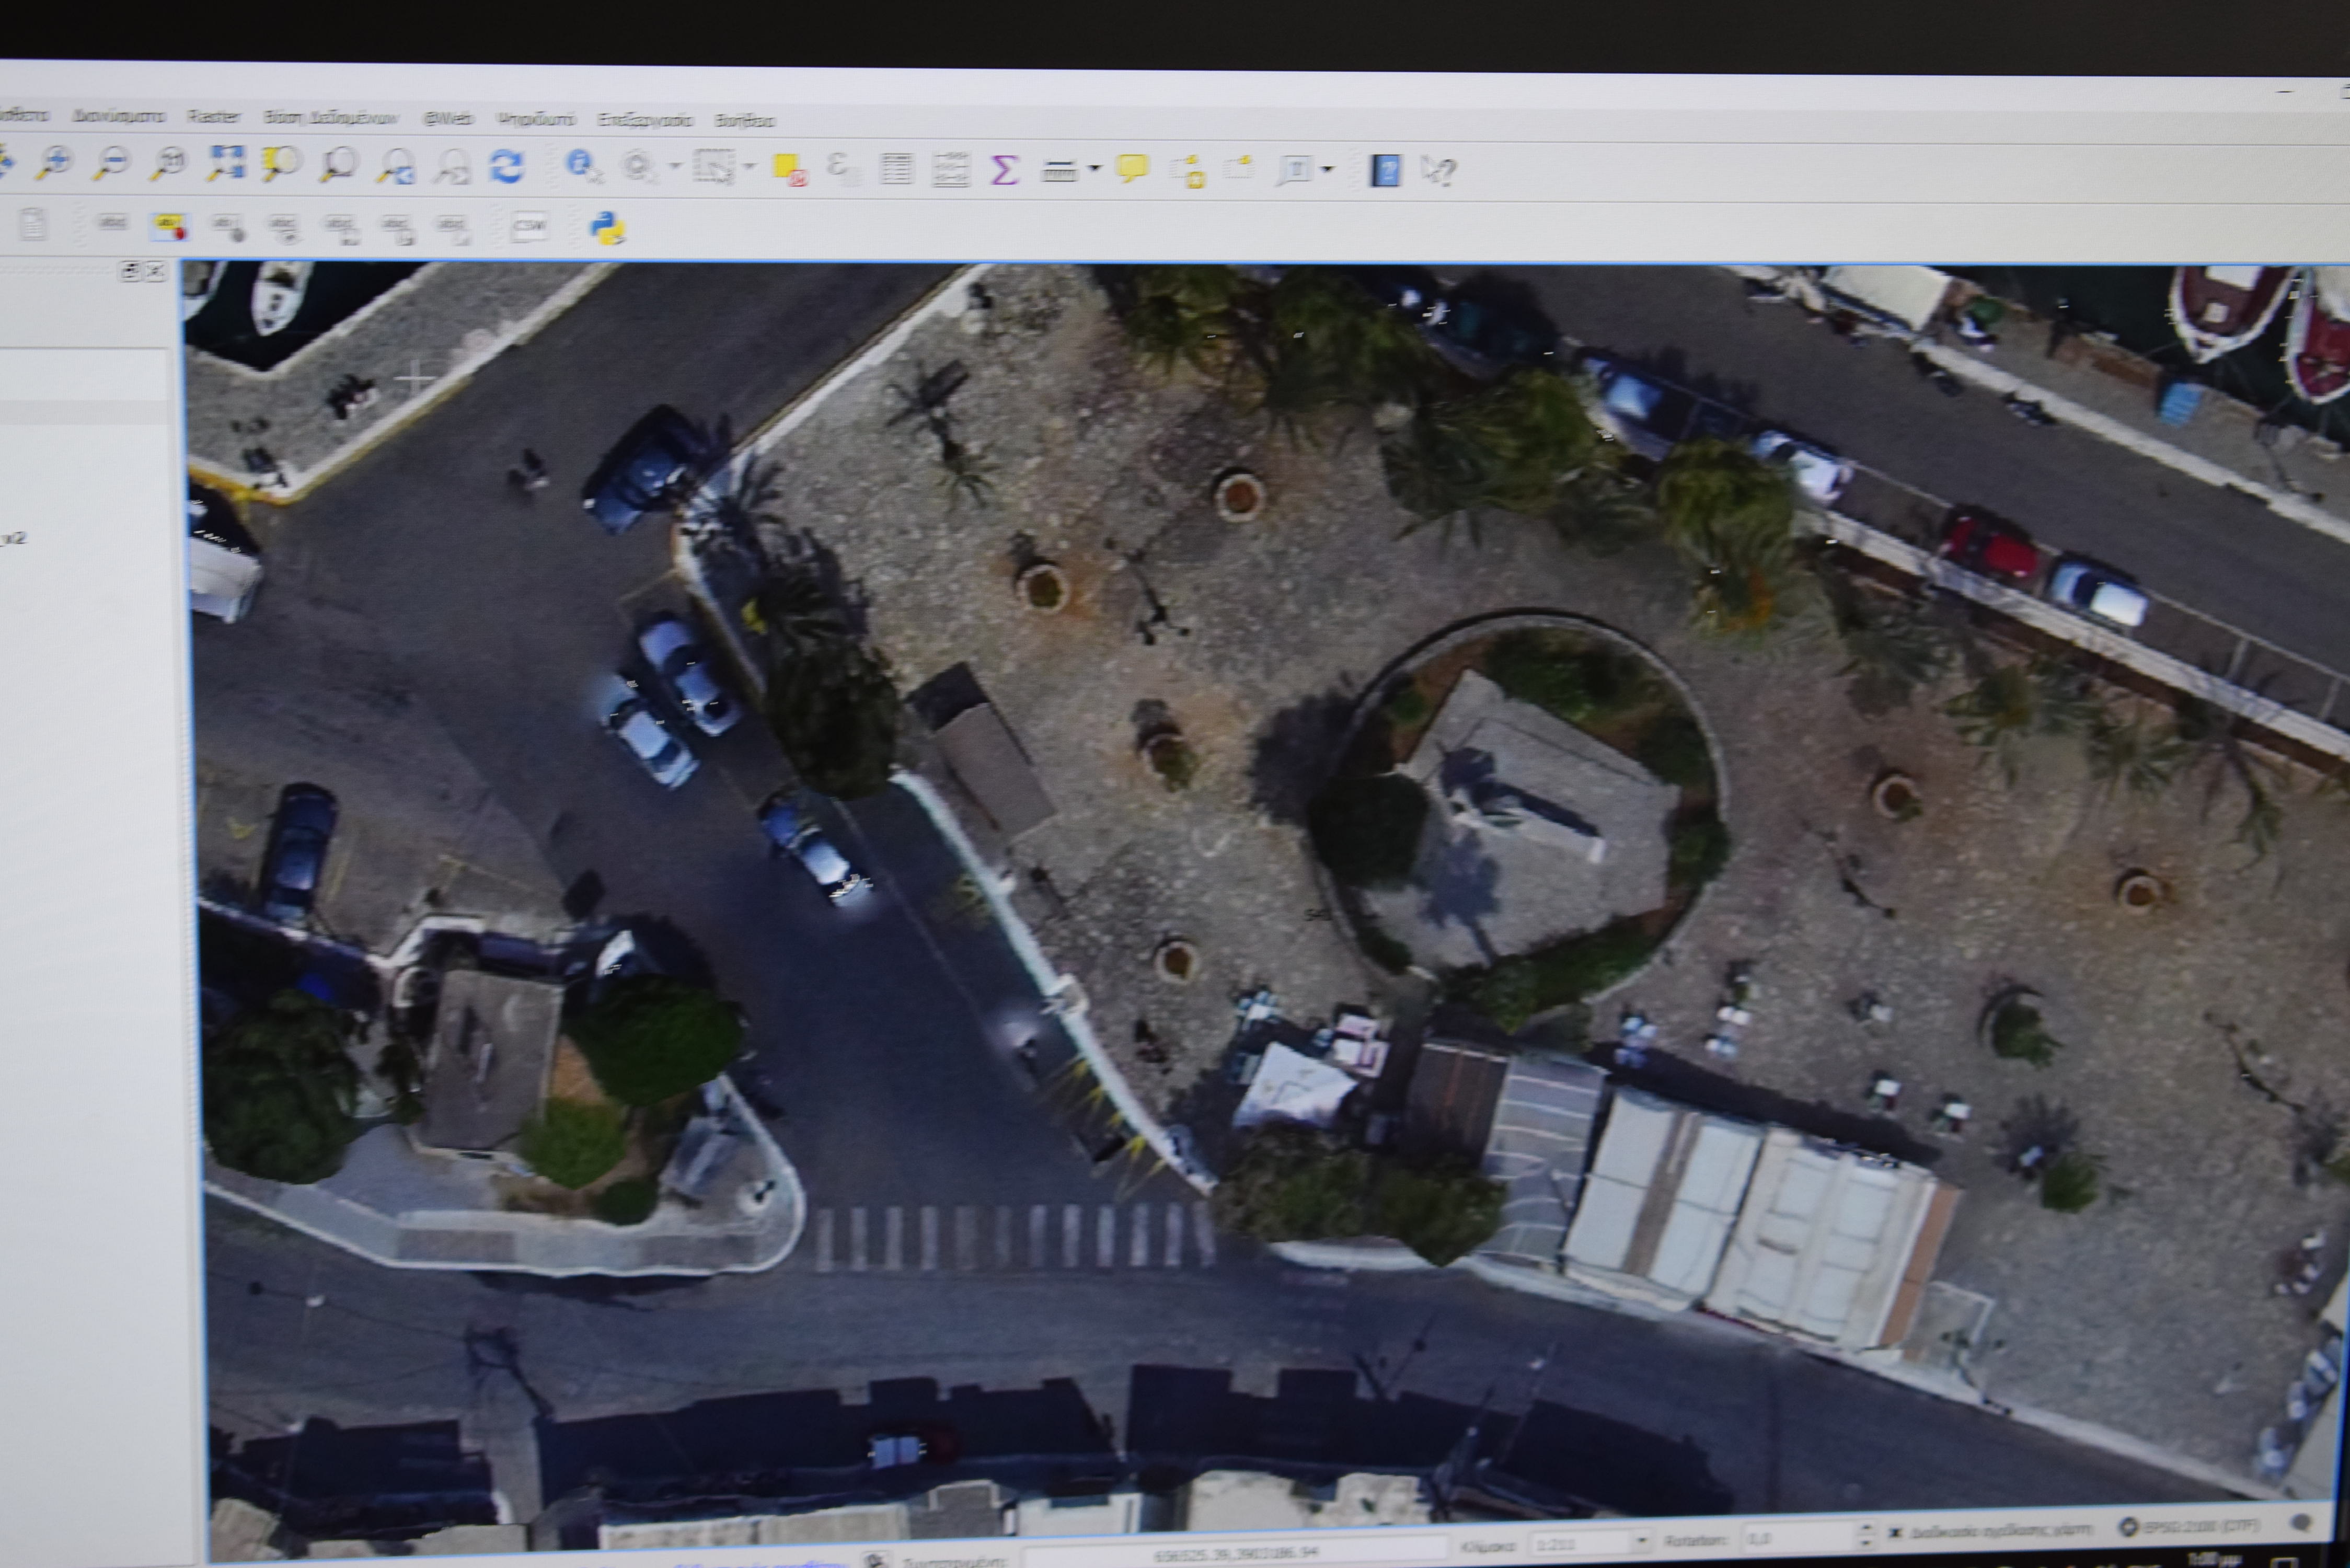Activate the Select Features rectangle tool
Screen dimensions: 2350x1568
(714, 167)
